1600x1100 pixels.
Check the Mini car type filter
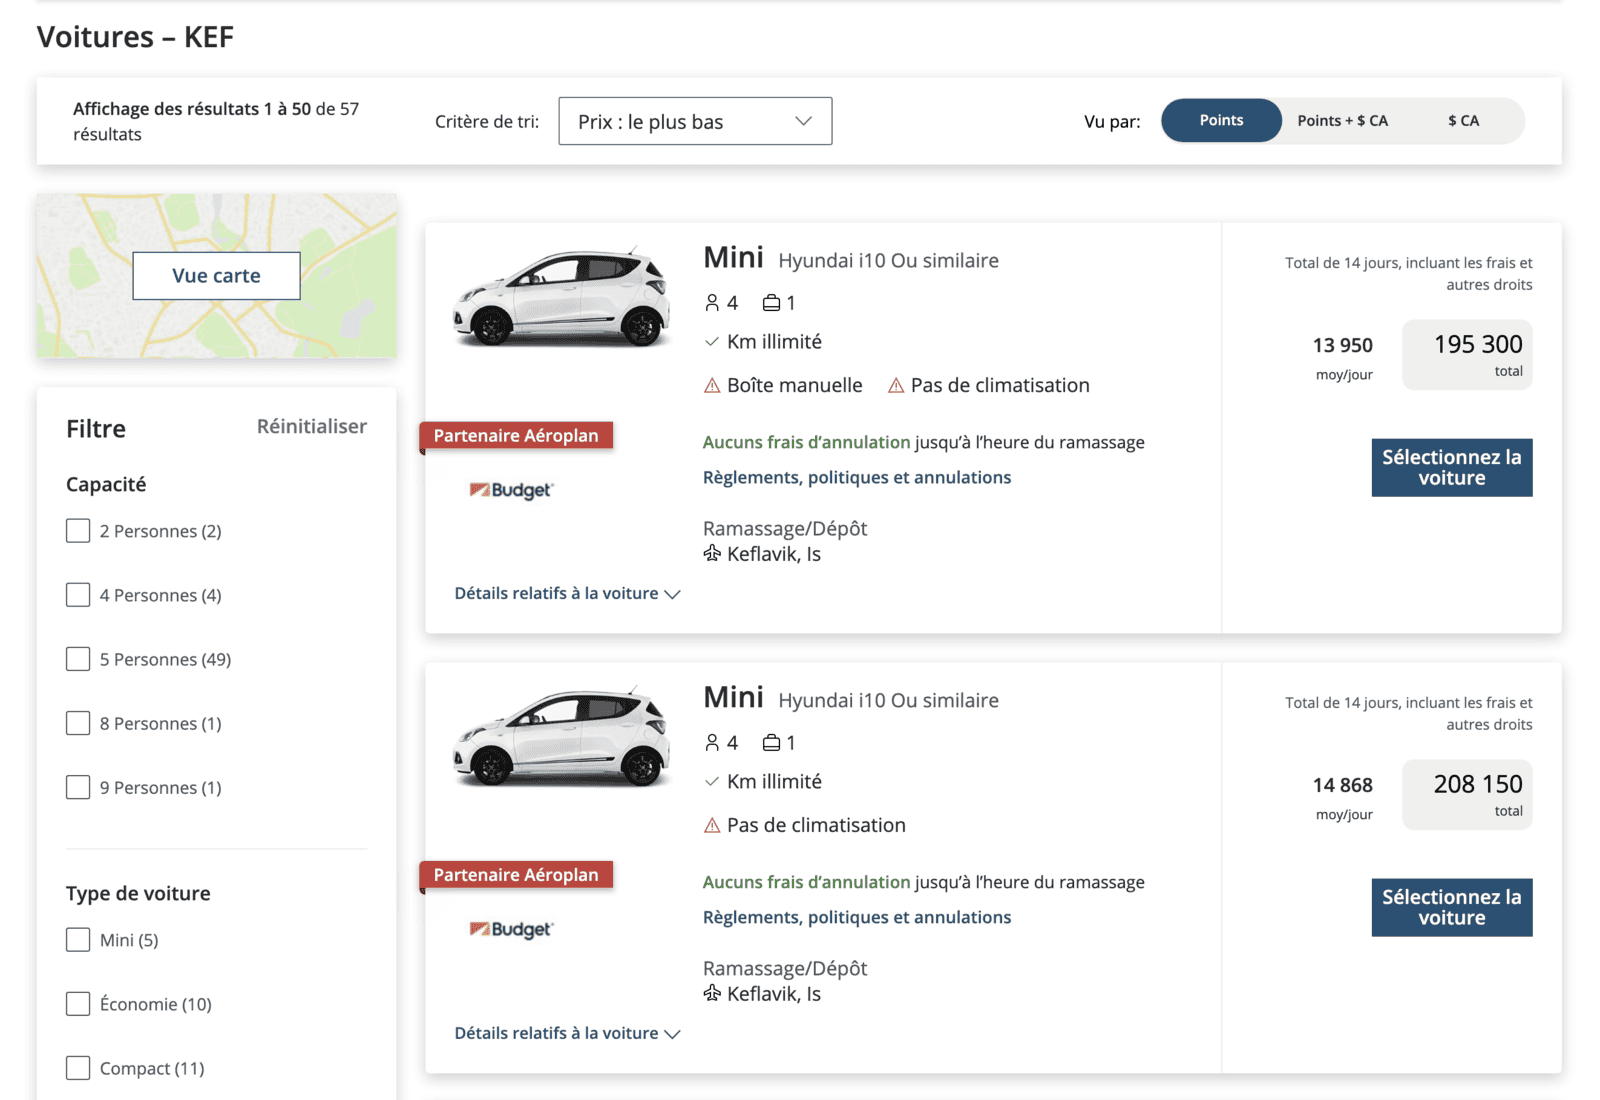pyautogui.click(x=77, y=939)
